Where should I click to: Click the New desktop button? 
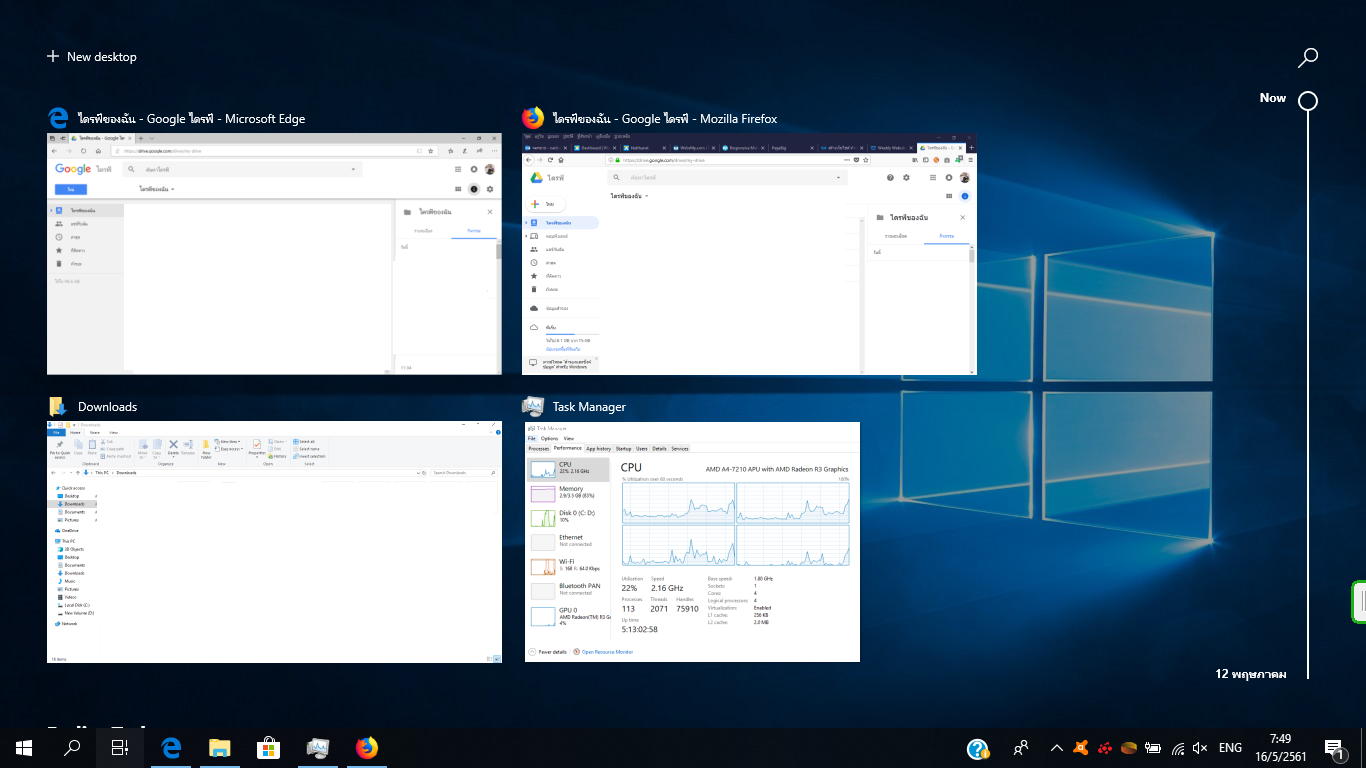pyautogui.click(x=92, y=57)
